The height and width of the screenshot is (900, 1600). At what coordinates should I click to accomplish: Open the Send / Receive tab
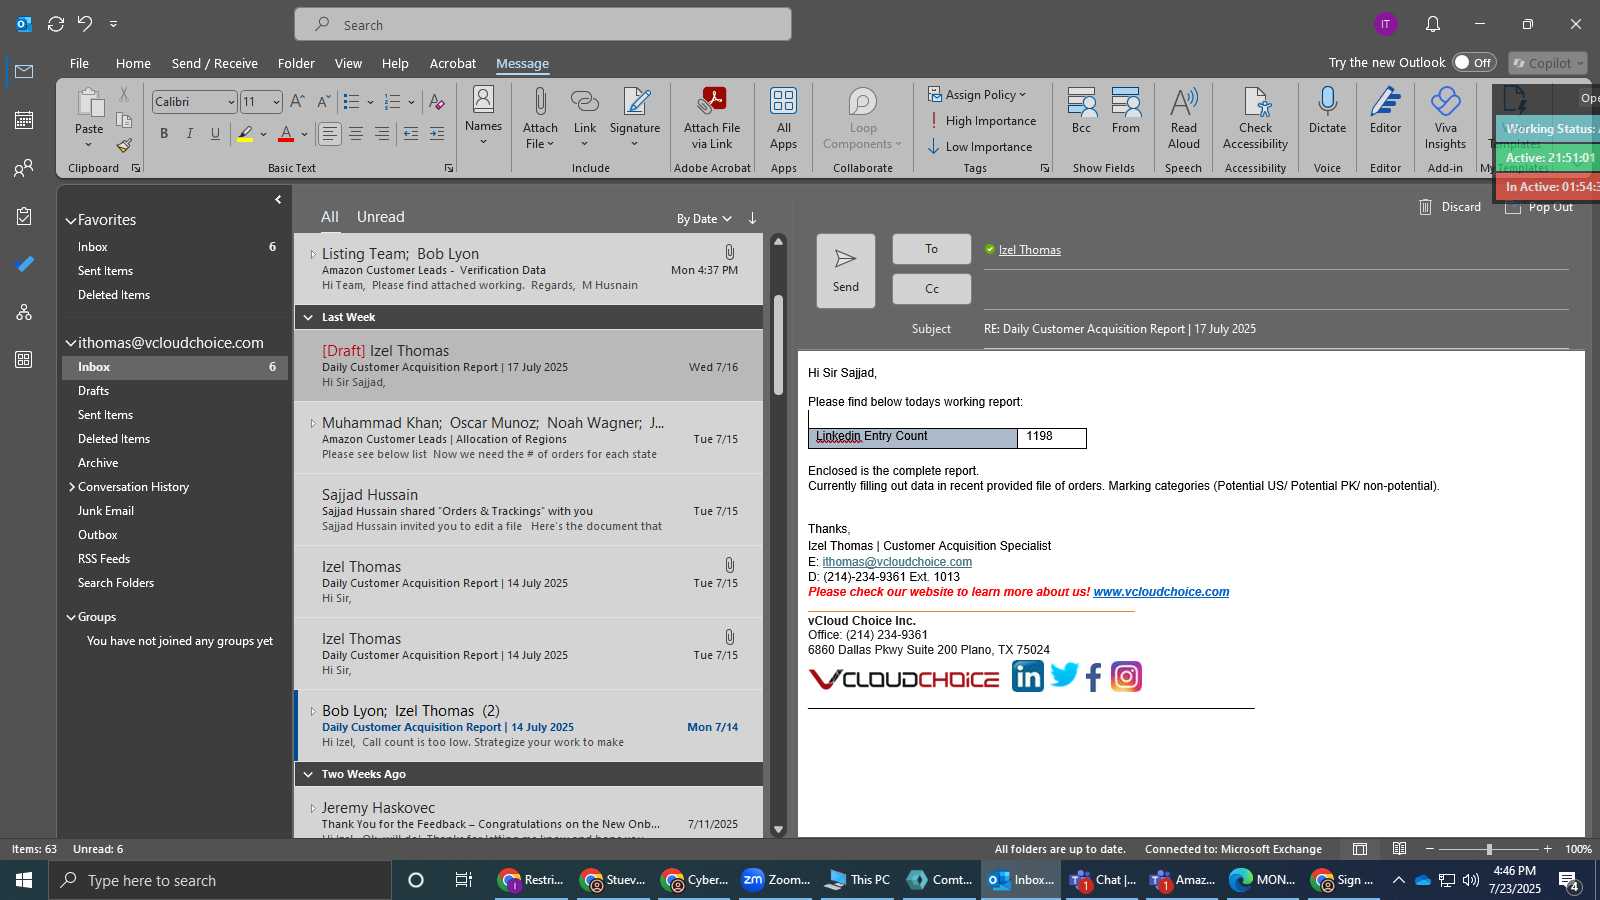(215, 63)
